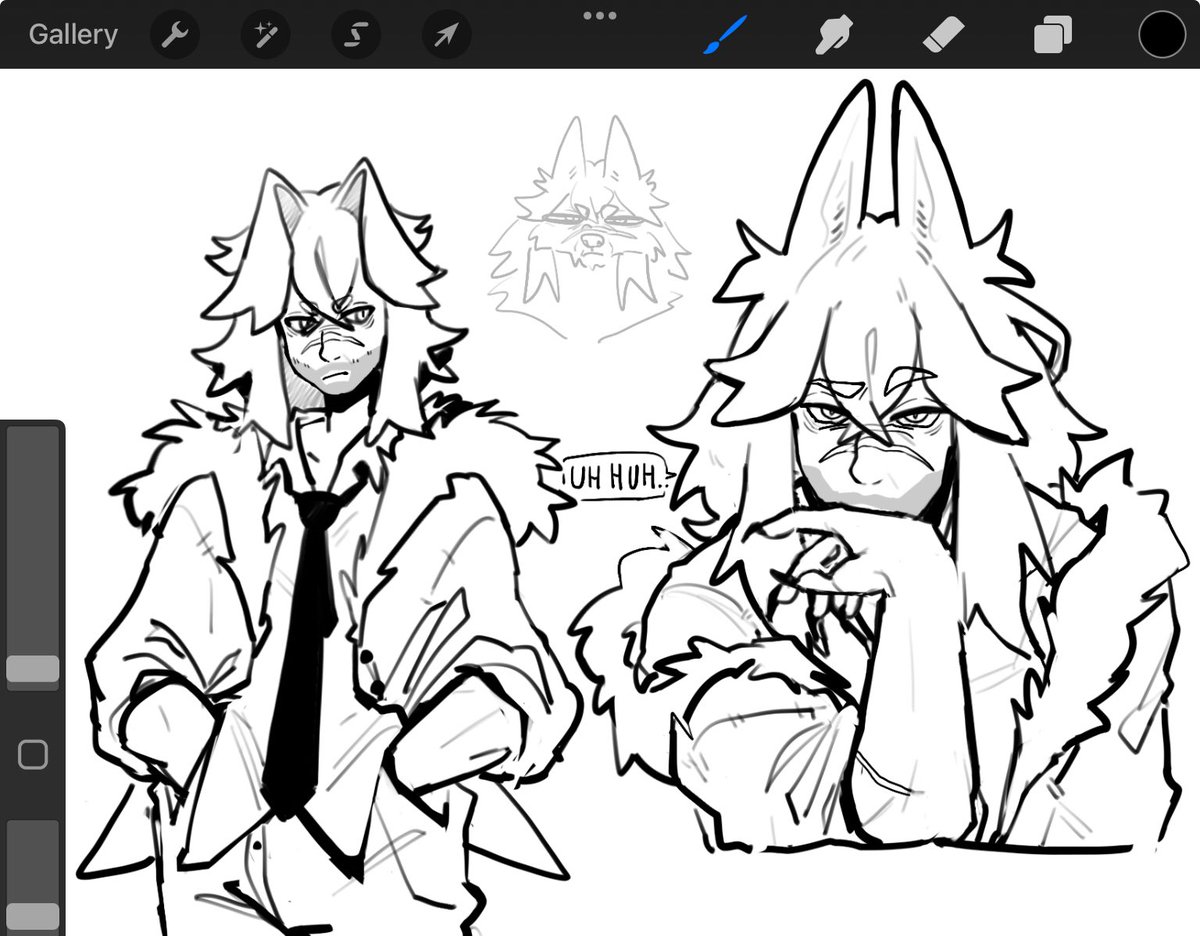1200x936 pixels.
Task: Tap the Smudge tool to open its brush options
Action: pyautogui.click(x=833, y=33)
